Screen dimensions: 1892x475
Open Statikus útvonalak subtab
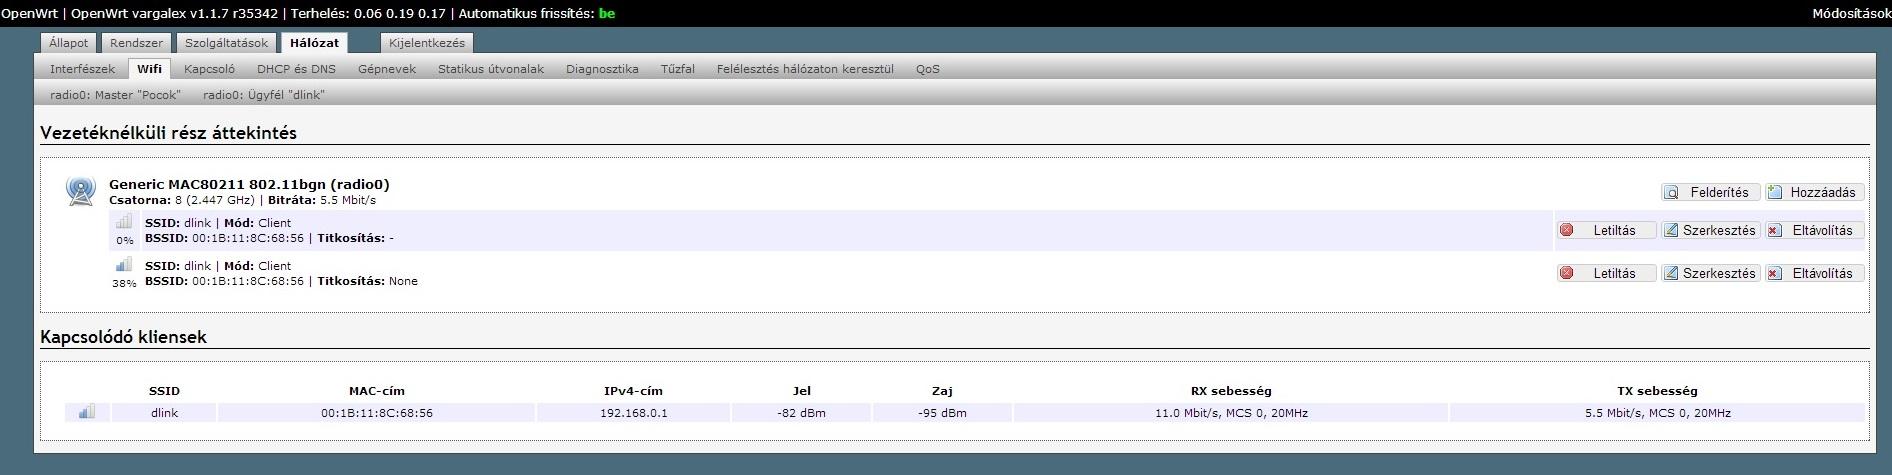491,69
